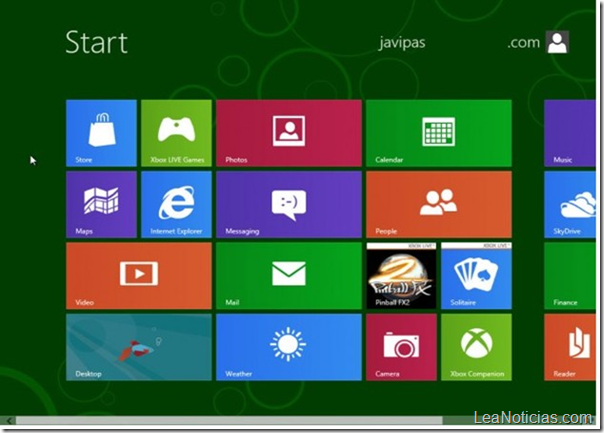
Task: Open the Weather tile
Action: coord(289,347)
